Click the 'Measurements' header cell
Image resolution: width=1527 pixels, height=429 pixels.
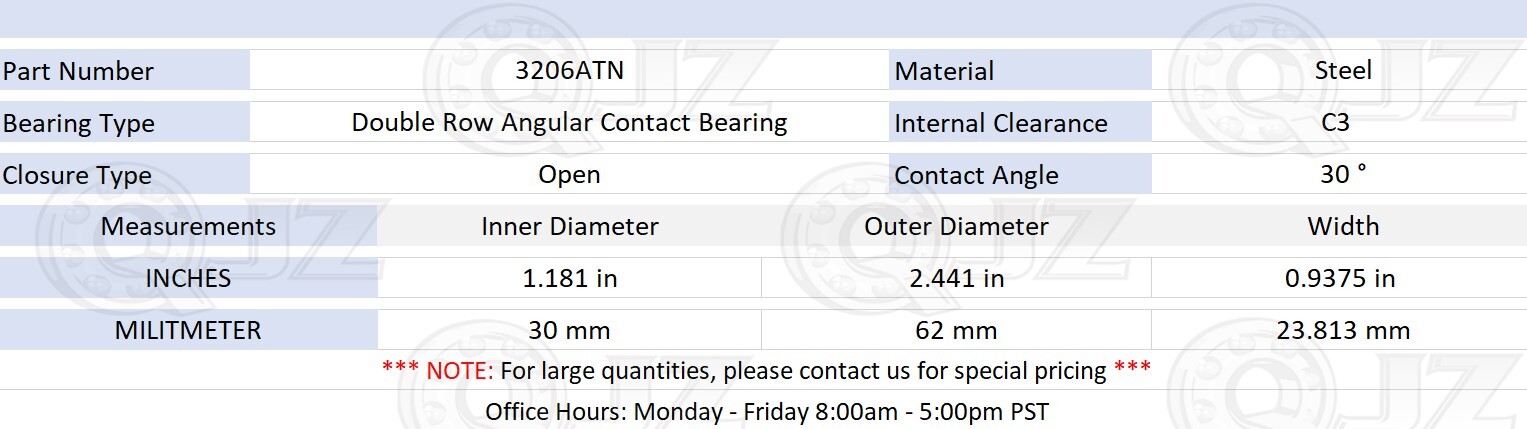click(x=188, y=226)
